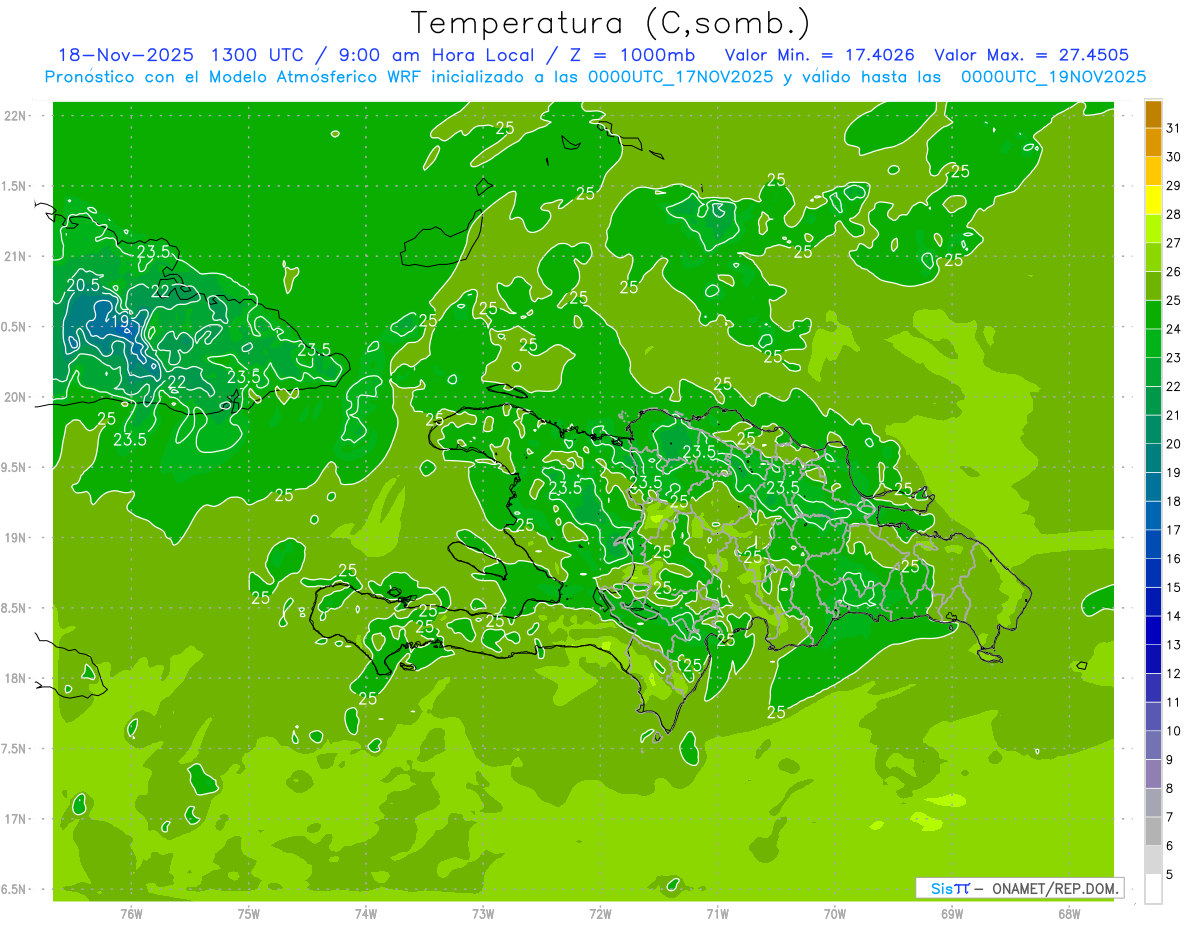Click the colorbar swatch between 24 and 25
Screen dimensions: 1200x927
coord(1153,315)
